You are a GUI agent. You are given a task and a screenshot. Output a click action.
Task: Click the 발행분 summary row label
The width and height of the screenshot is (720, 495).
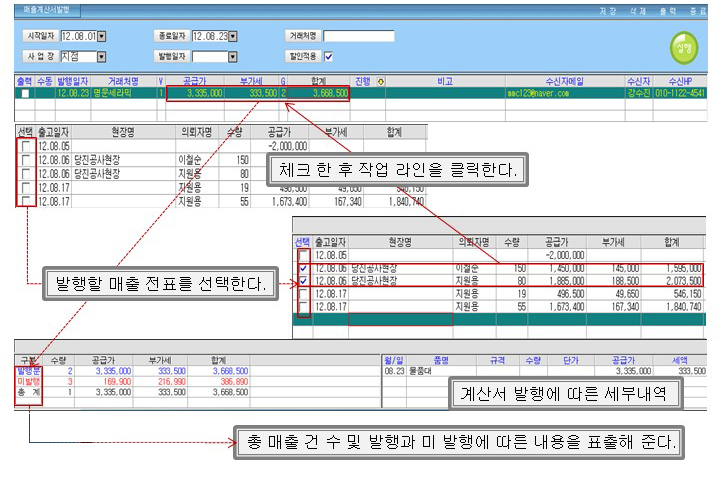28,371
